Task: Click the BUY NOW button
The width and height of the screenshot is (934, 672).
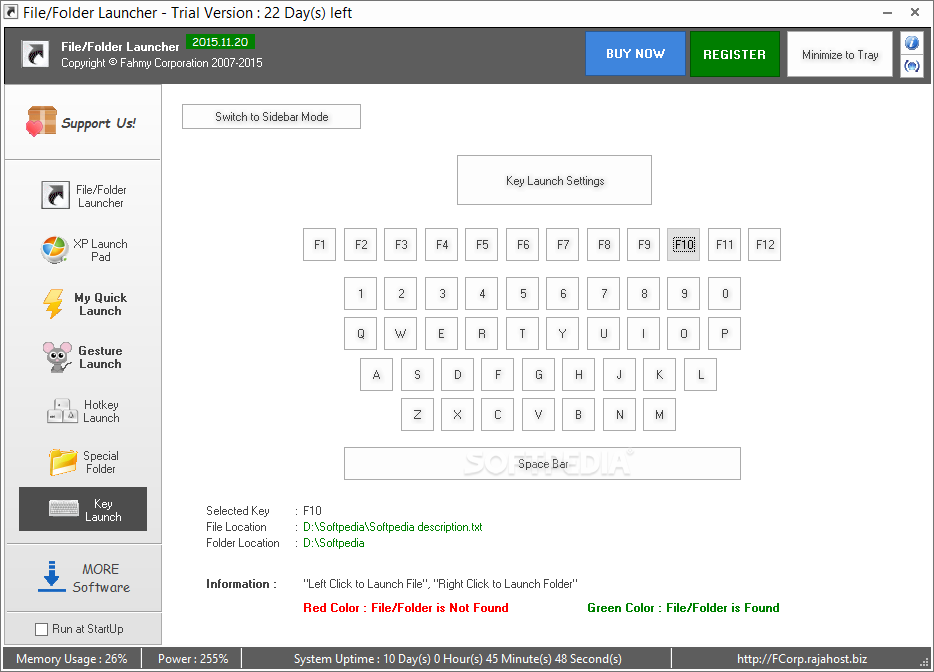Action: pos(635,54)
